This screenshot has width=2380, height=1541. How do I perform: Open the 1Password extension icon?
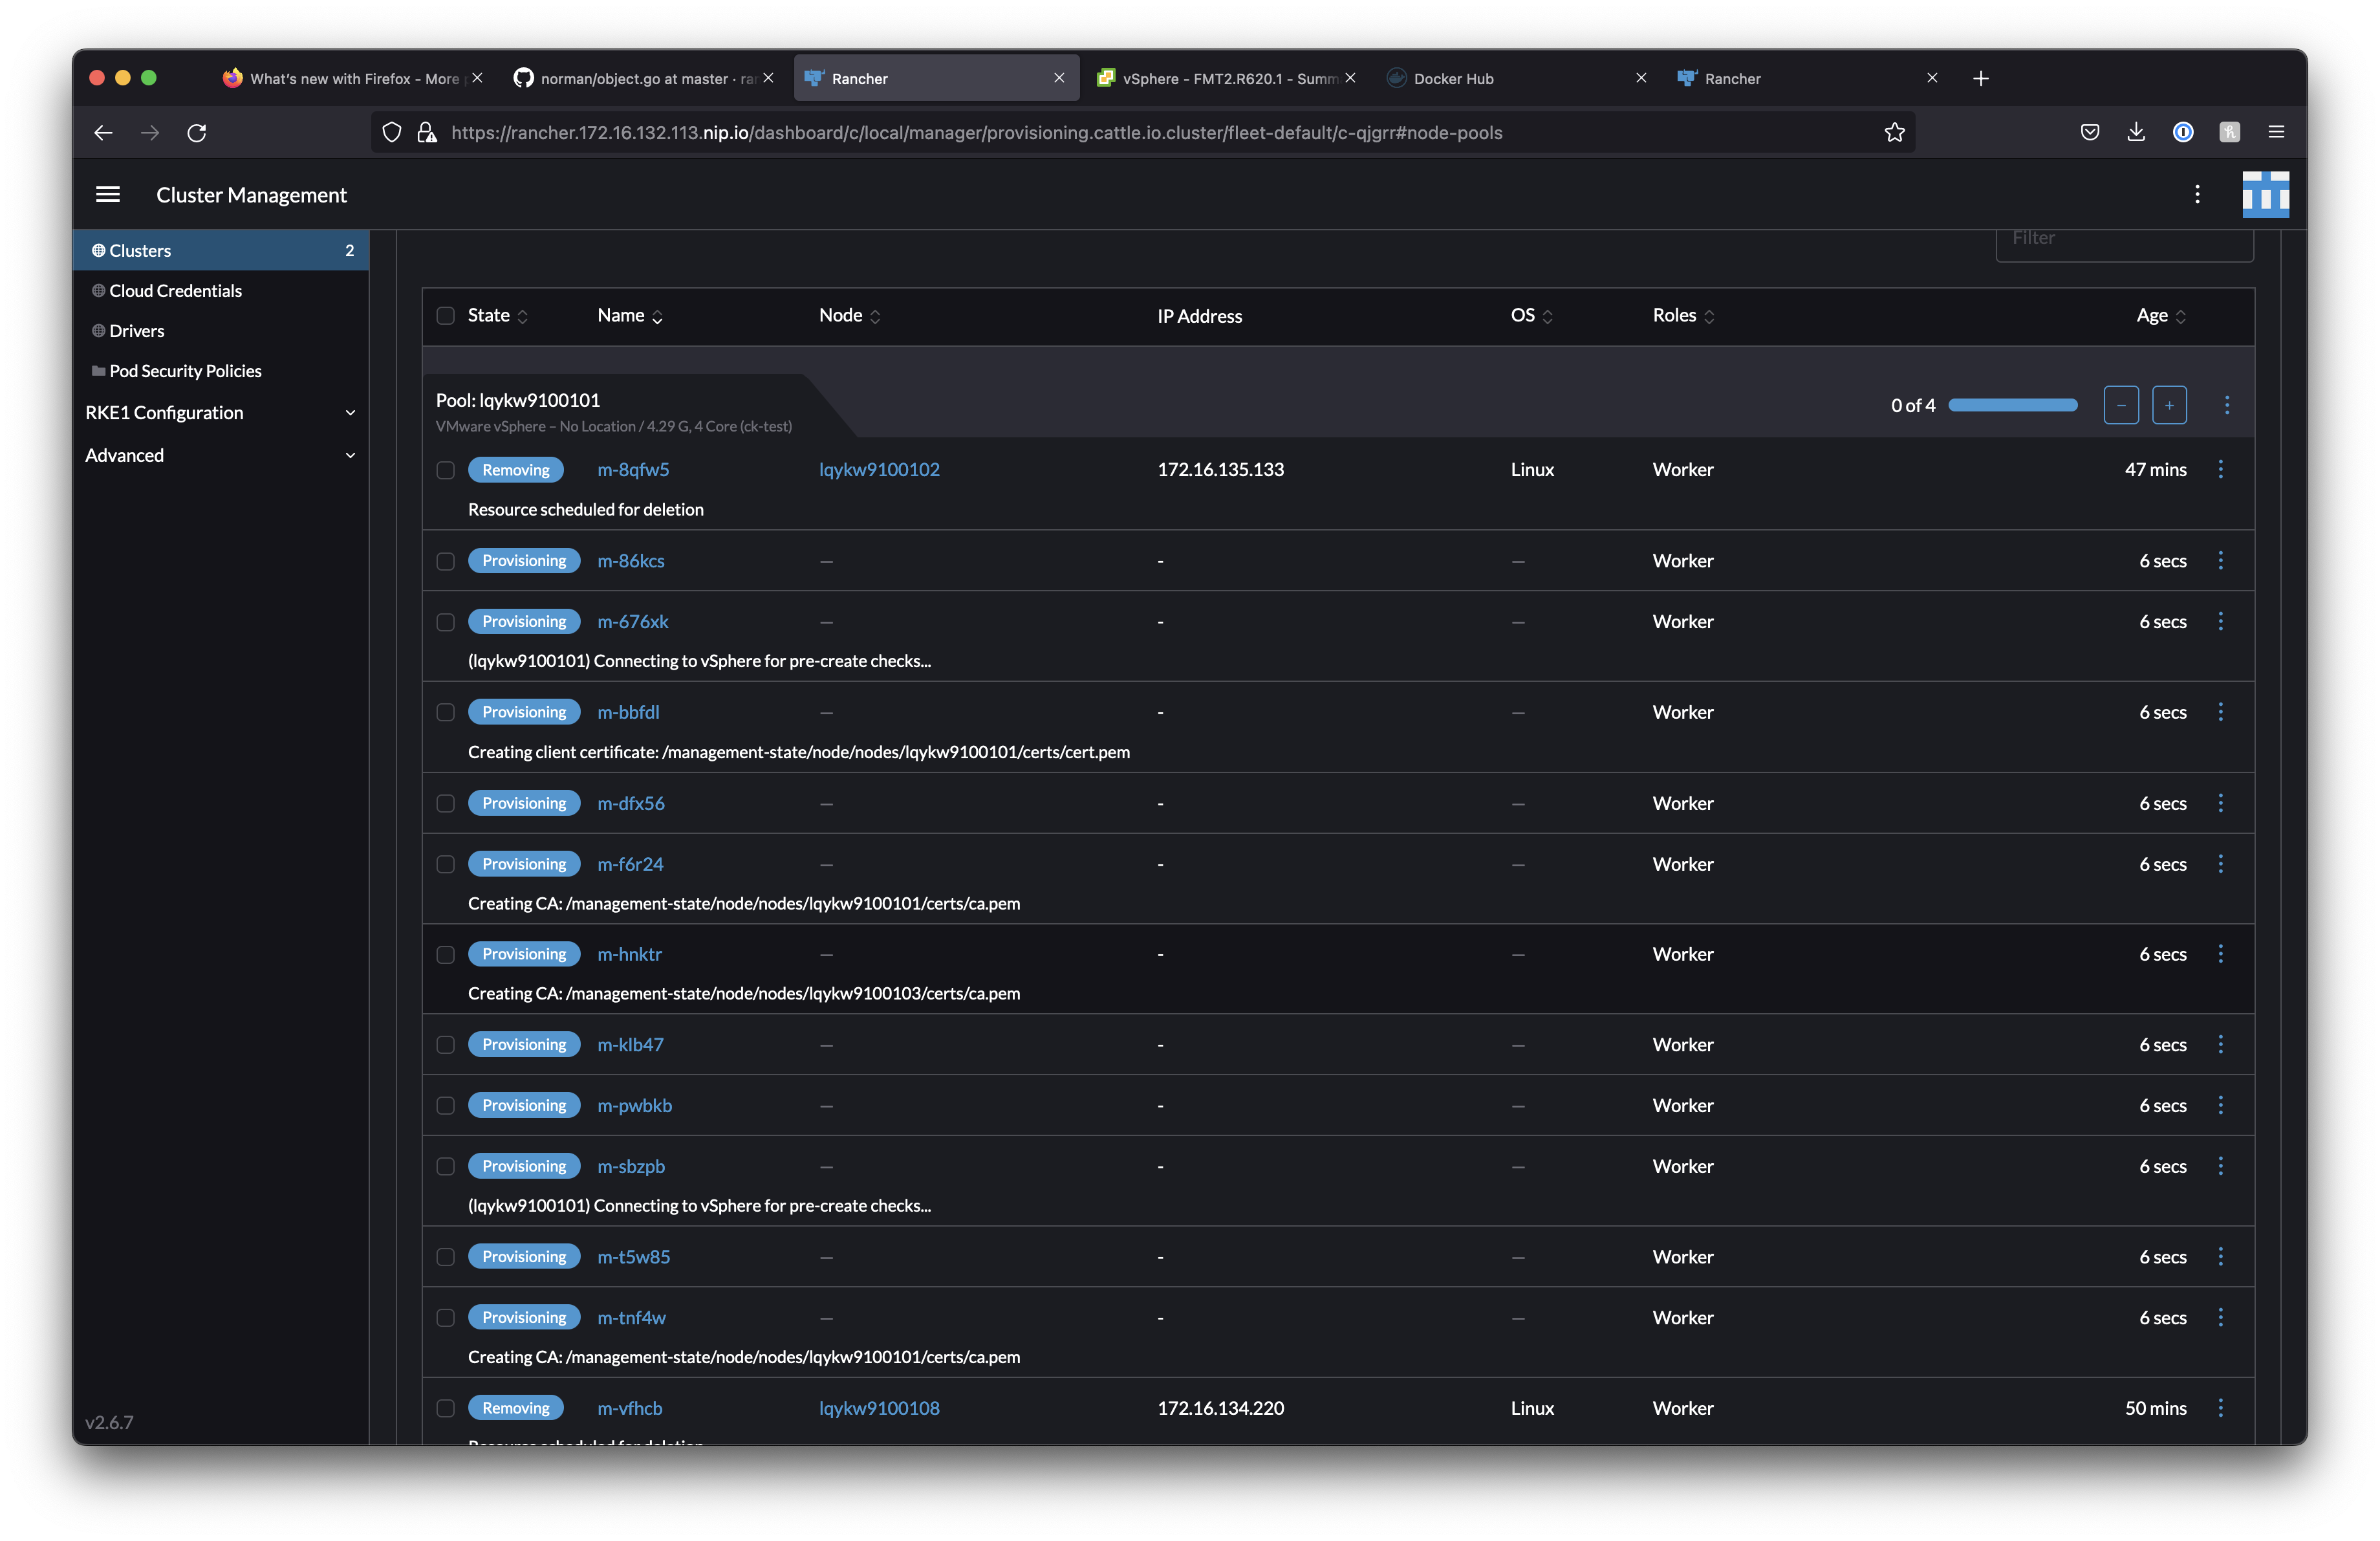point(2183,132)
